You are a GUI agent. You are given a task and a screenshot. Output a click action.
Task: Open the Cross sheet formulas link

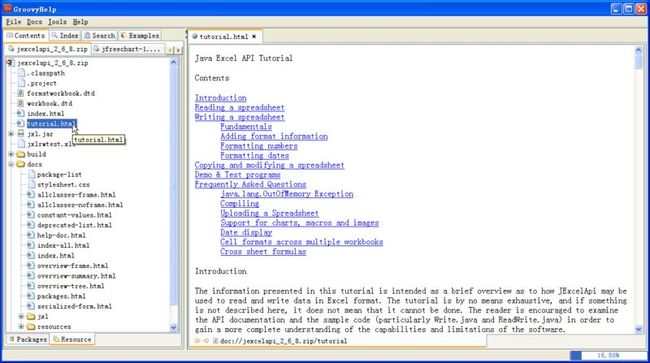click(x=263, y=251)
